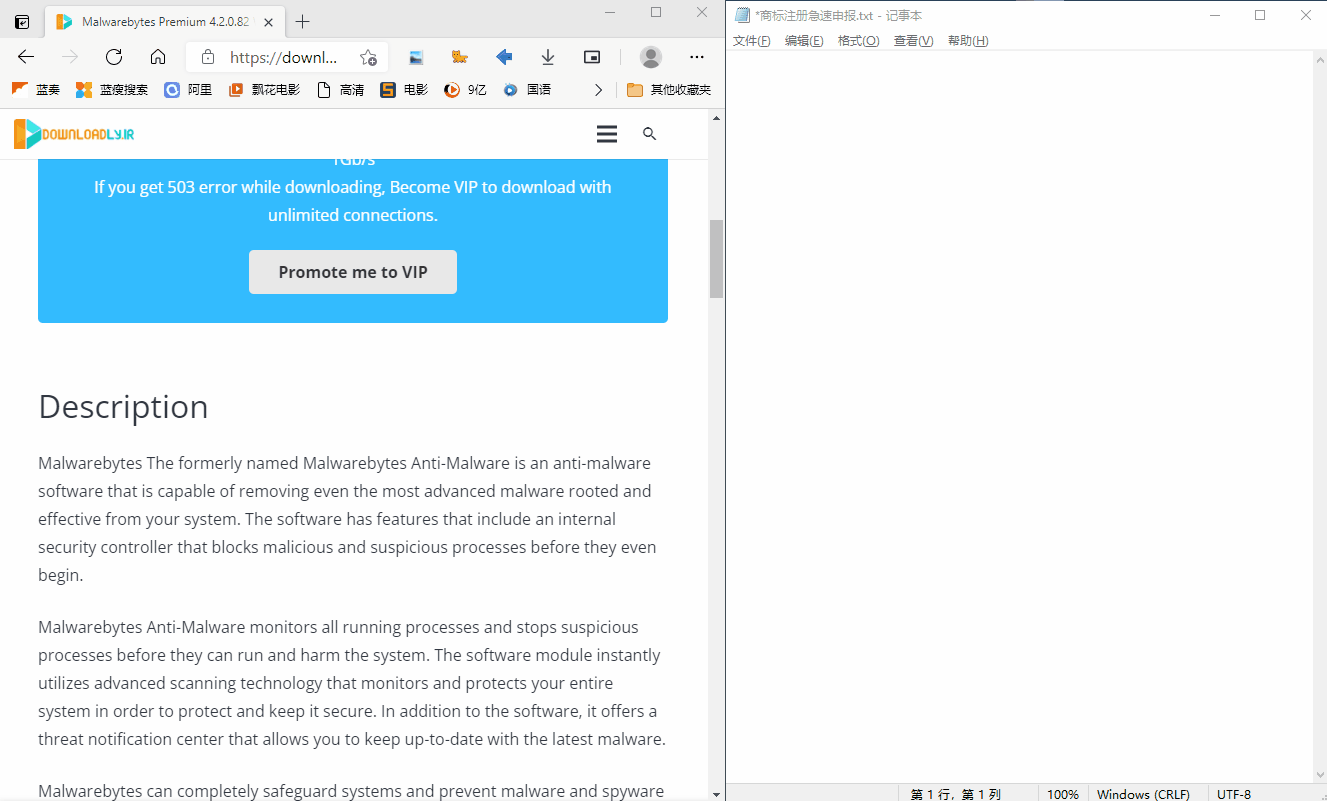Open the 电影 bookmark
The image size is (1327, 801).
pos(404,90)
